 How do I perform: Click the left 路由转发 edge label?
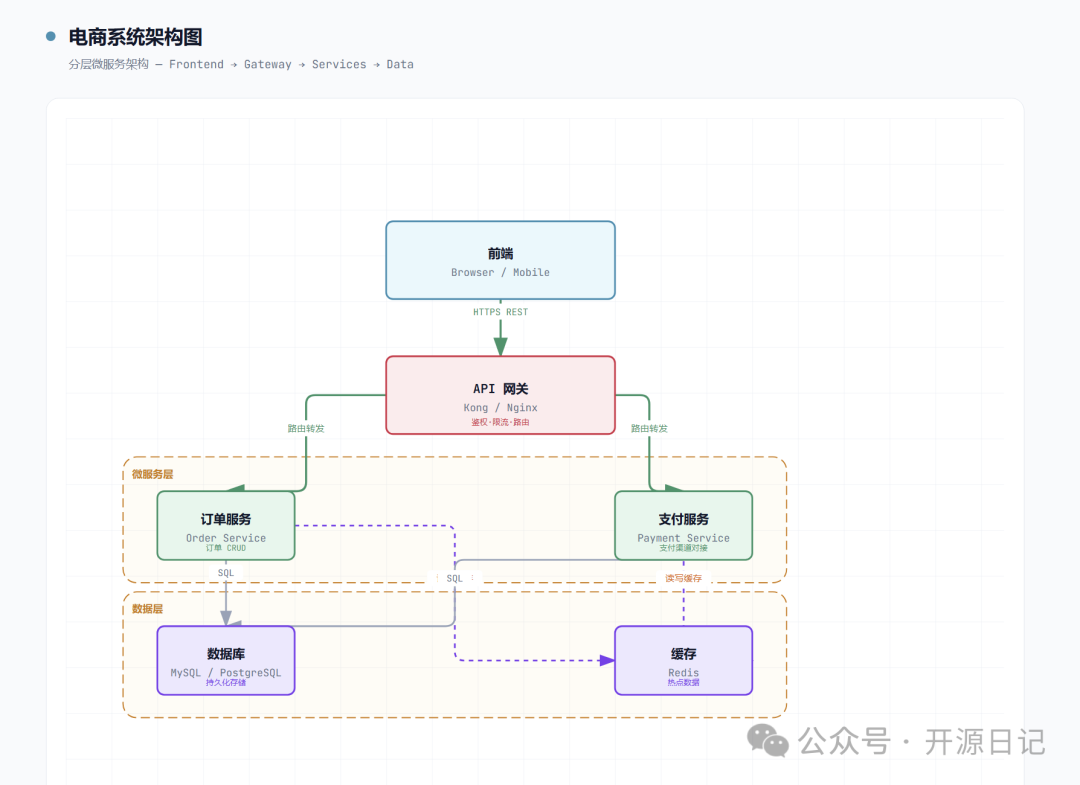306,428
